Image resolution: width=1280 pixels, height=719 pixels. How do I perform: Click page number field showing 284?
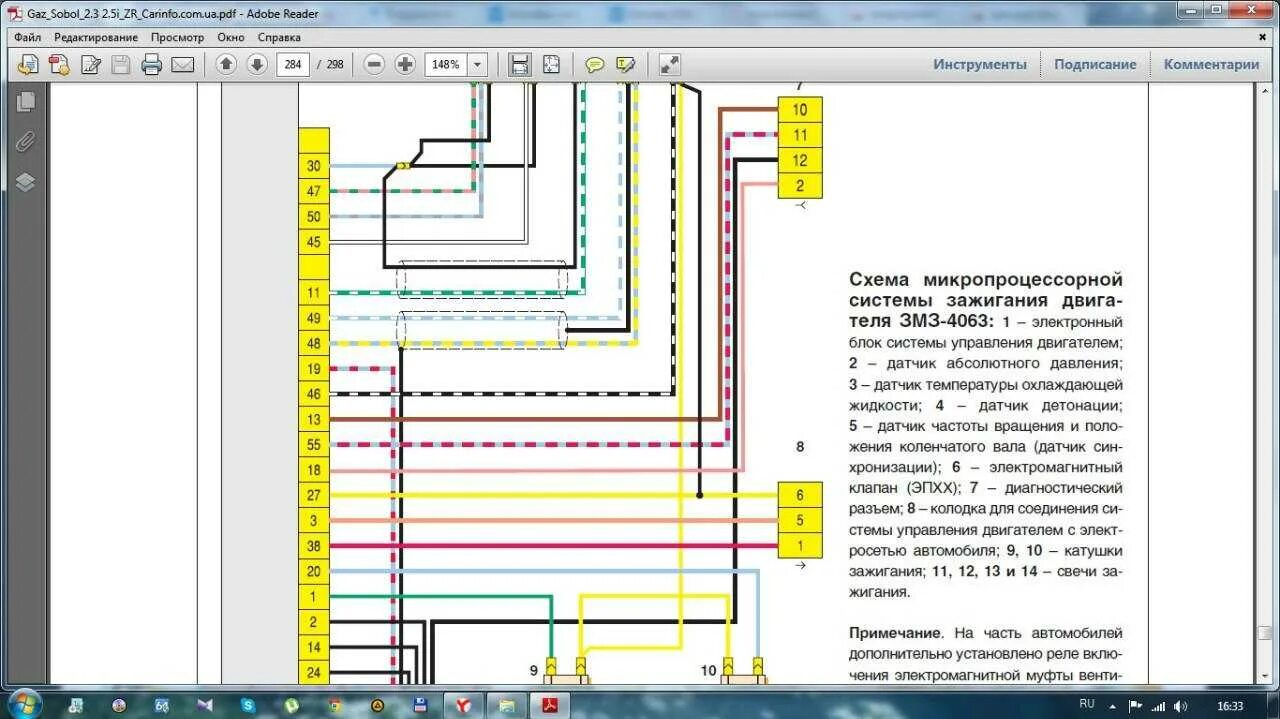point(293,64)
